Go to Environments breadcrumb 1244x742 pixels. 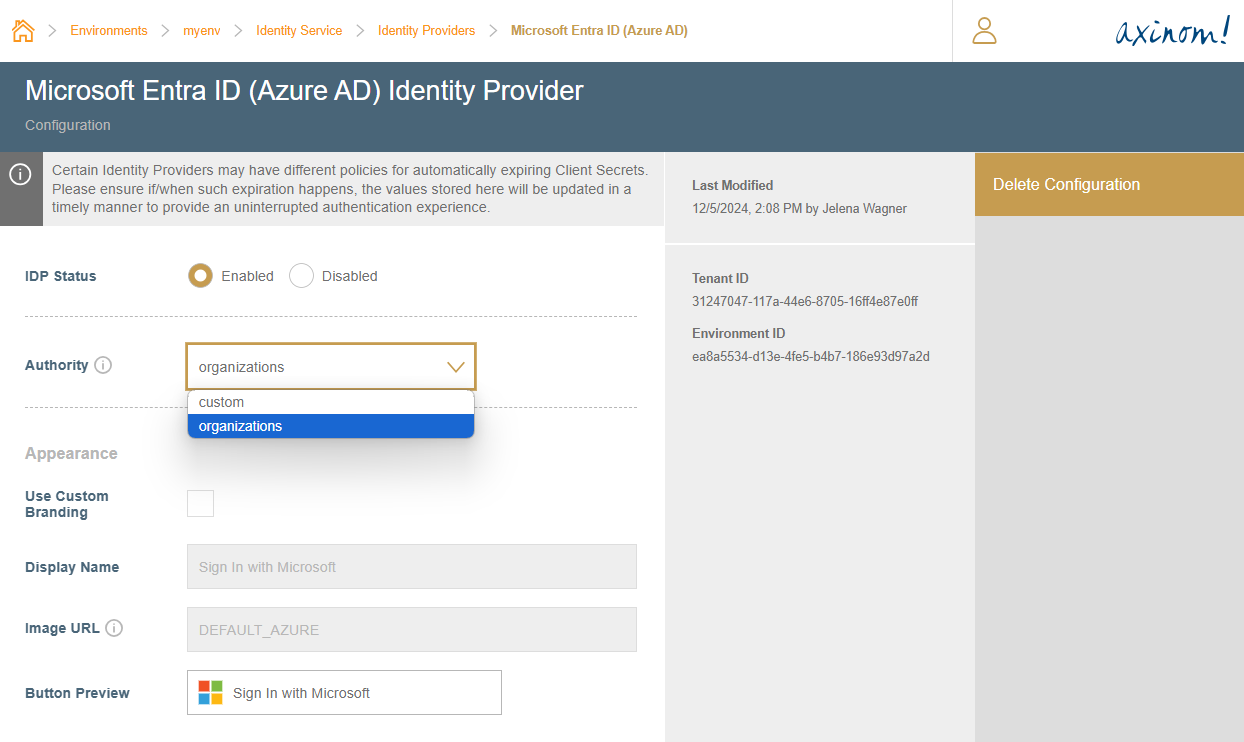(108, 31)
